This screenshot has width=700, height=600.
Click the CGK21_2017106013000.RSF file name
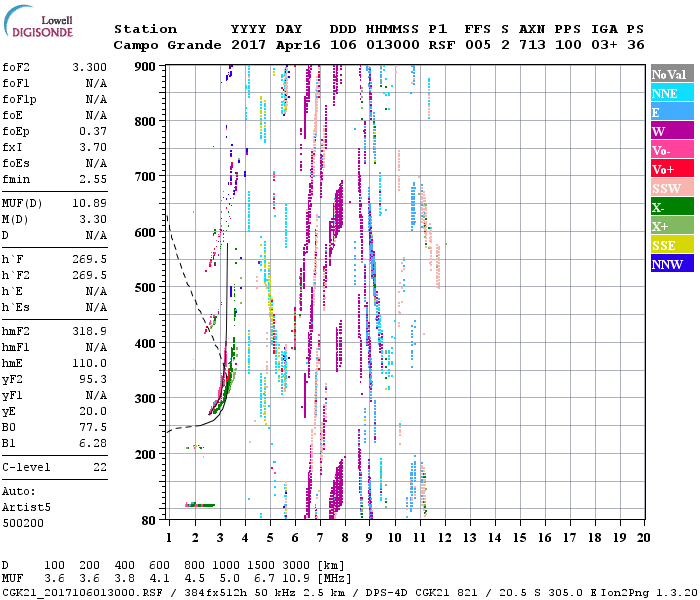pos(82,592)
